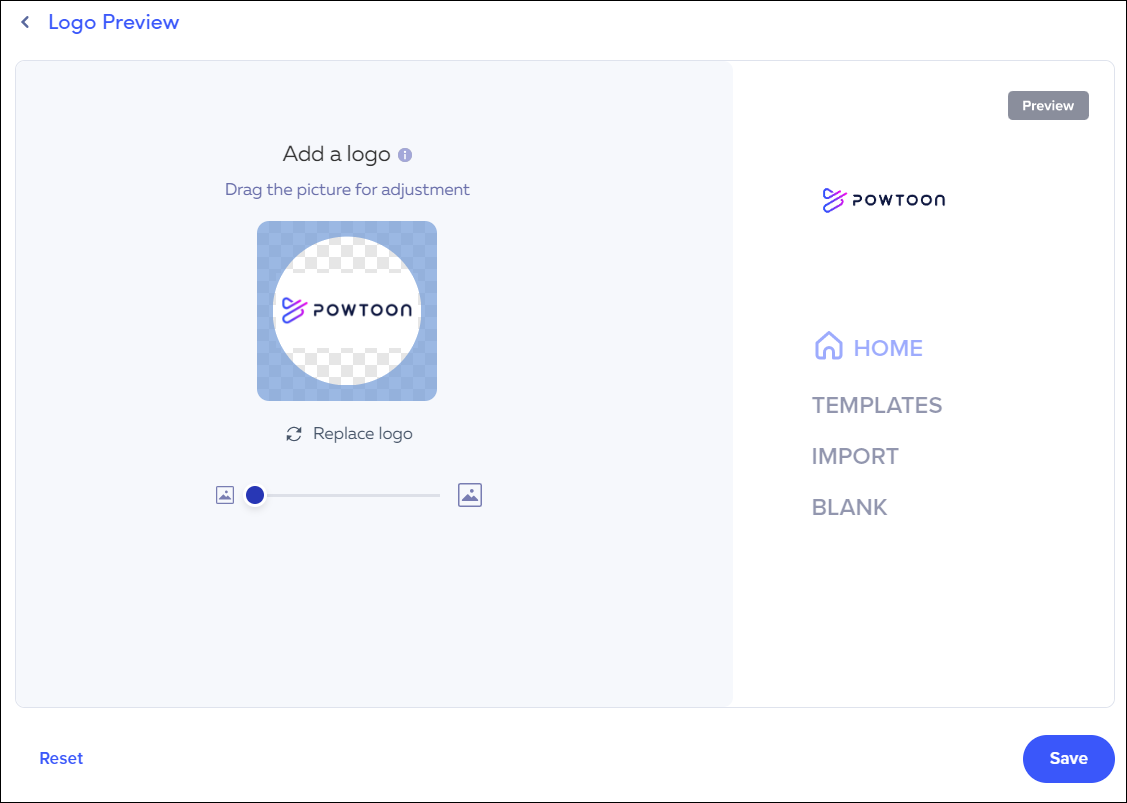Select IMPORT in the preview sidebar
Viewport: 1127px width, 803px height.
pos(855,456)
